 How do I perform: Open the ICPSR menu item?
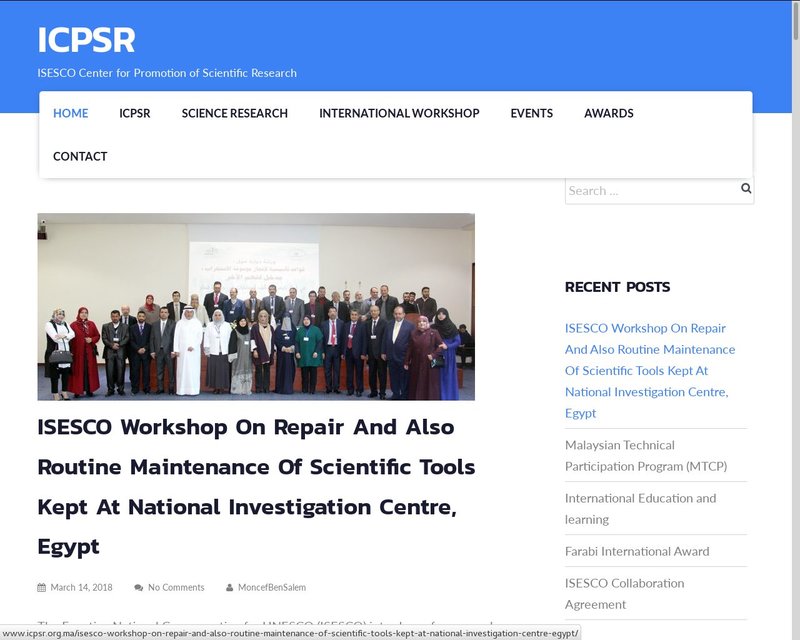point(135,113)
